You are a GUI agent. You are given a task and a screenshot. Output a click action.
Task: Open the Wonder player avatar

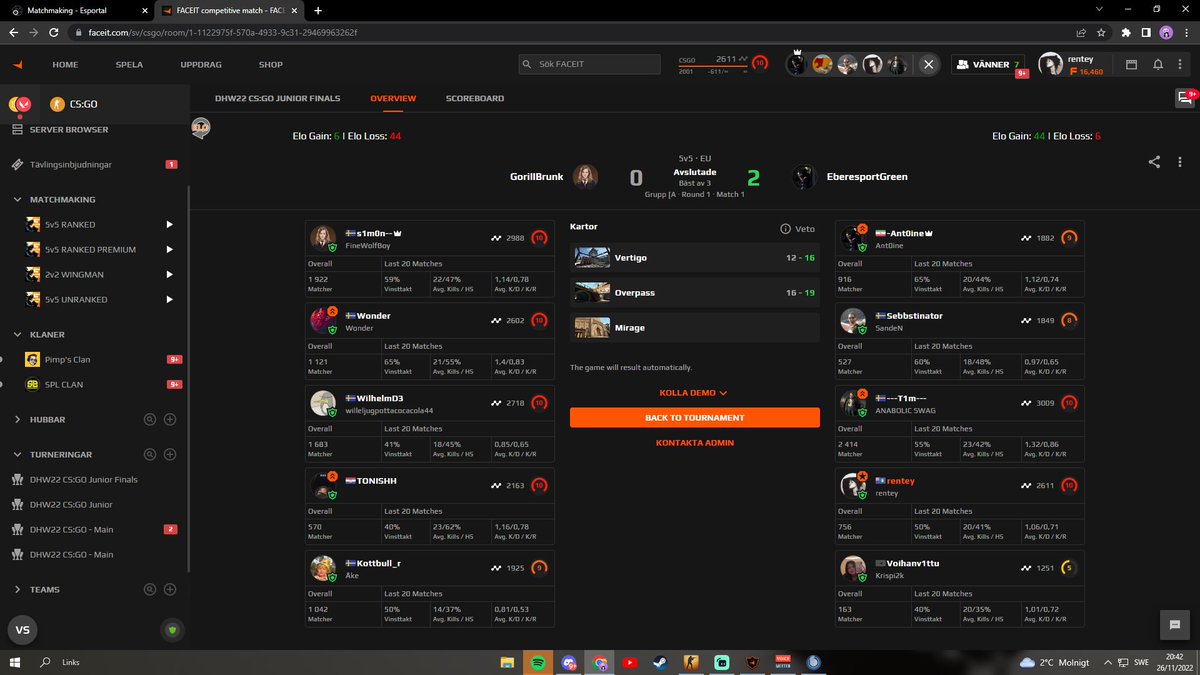pyautogui.click(x=323, y=320)
